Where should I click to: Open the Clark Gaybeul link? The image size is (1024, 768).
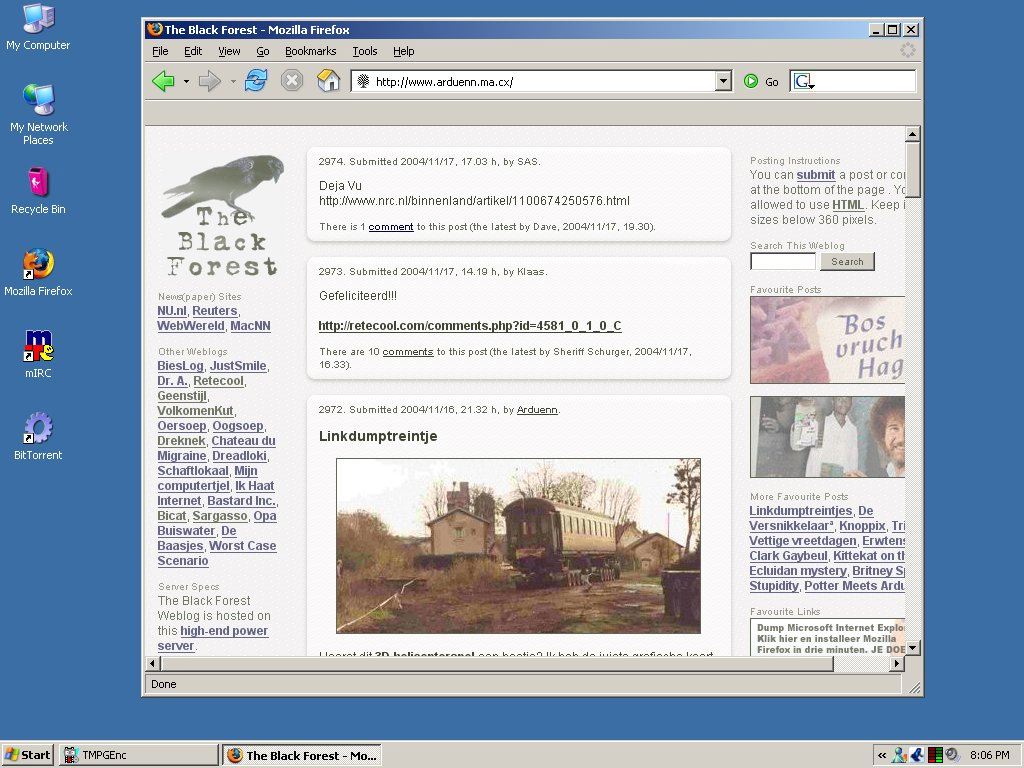(788, 556)
